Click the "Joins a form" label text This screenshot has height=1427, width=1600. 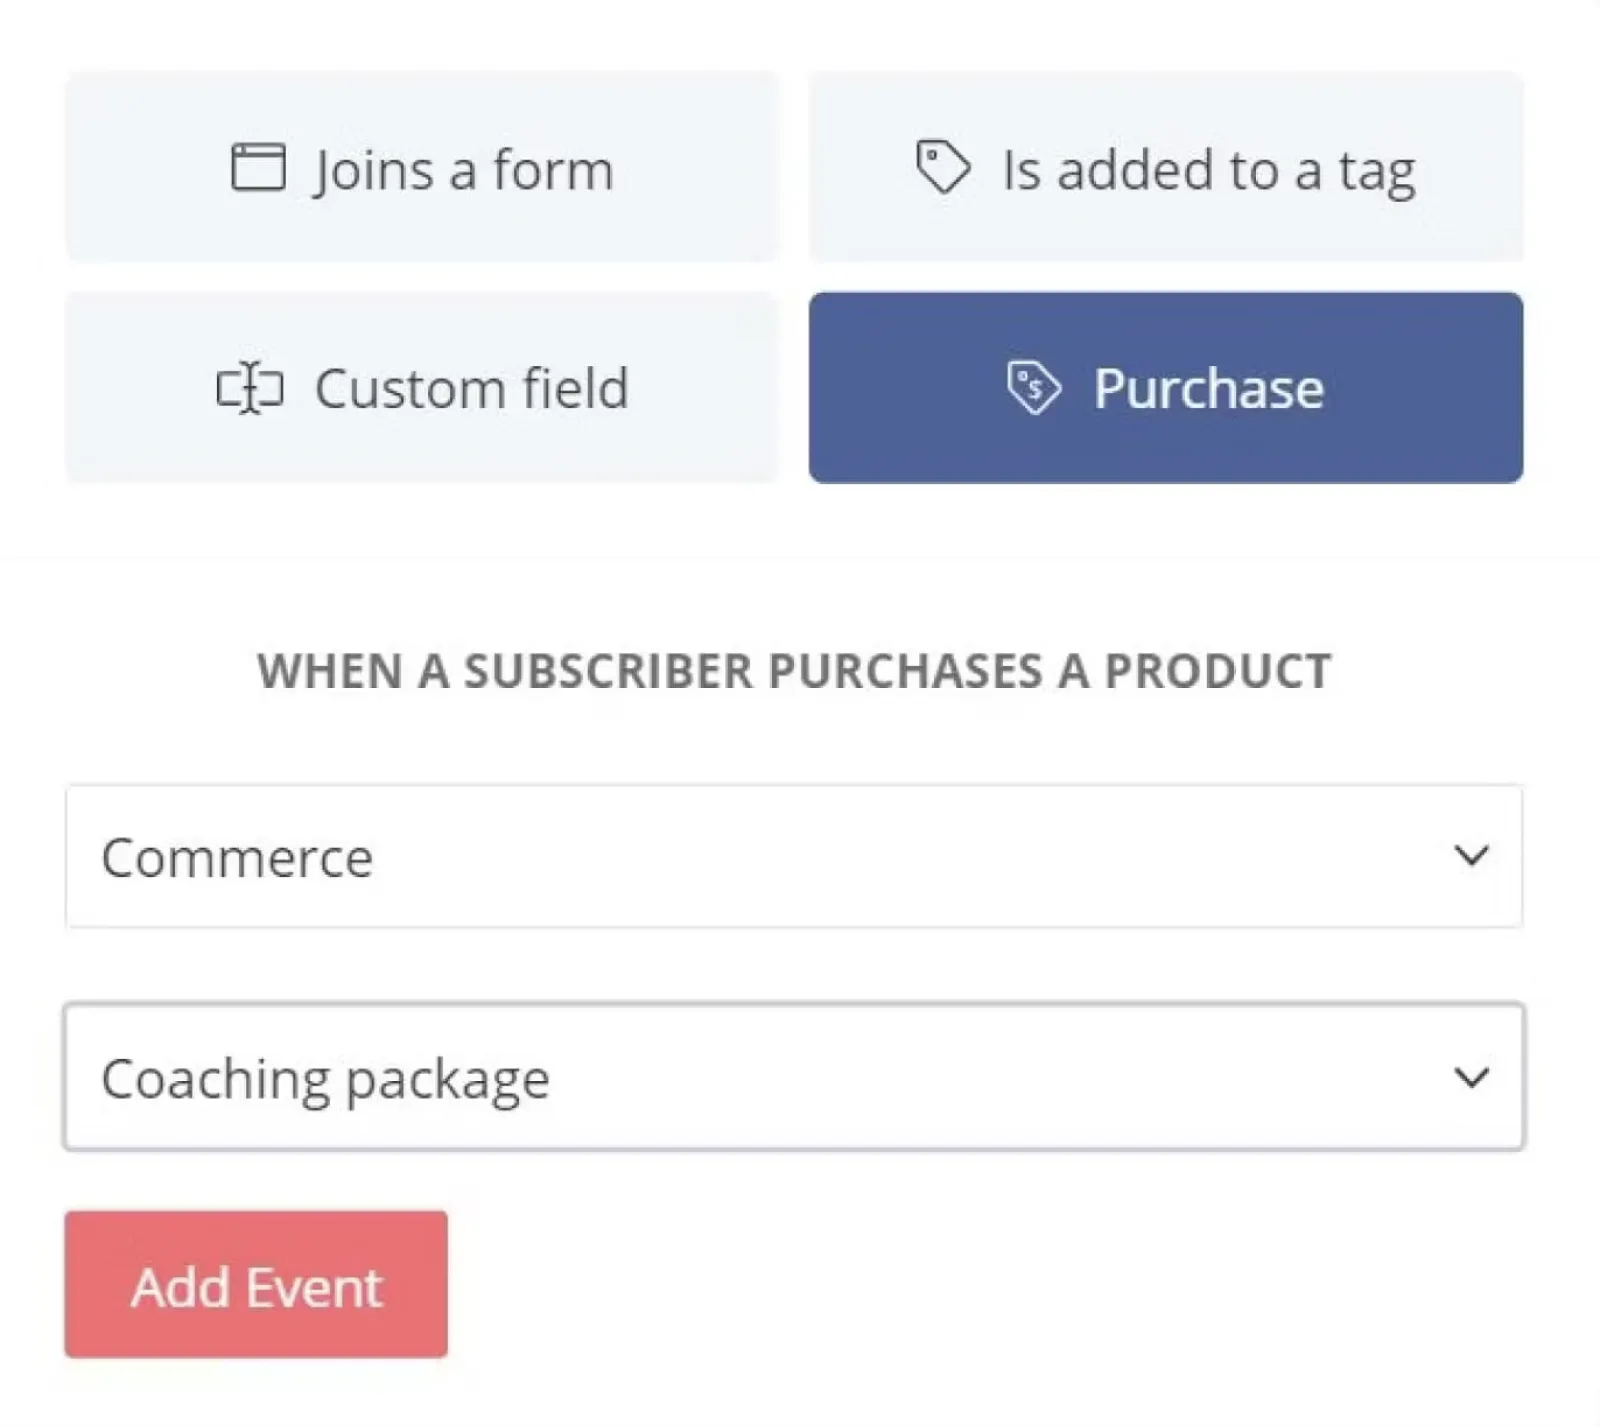463,170
